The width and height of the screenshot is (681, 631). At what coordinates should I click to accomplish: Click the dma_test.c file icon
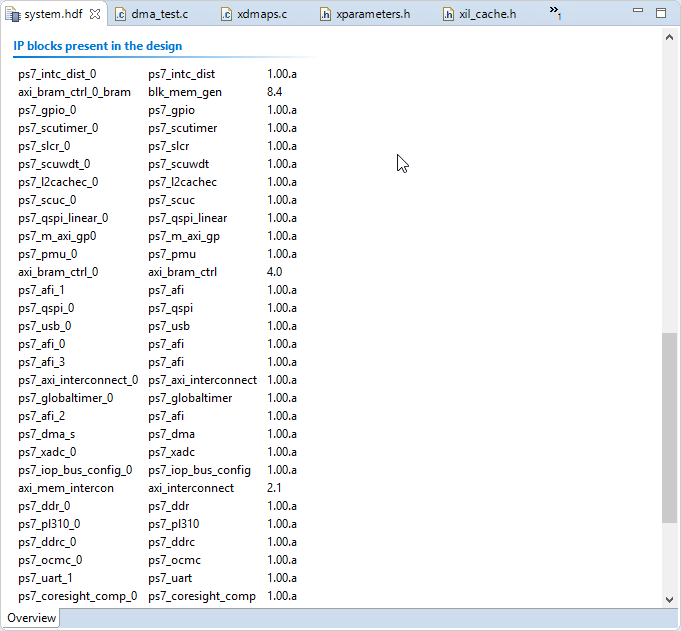coord(121,14)
